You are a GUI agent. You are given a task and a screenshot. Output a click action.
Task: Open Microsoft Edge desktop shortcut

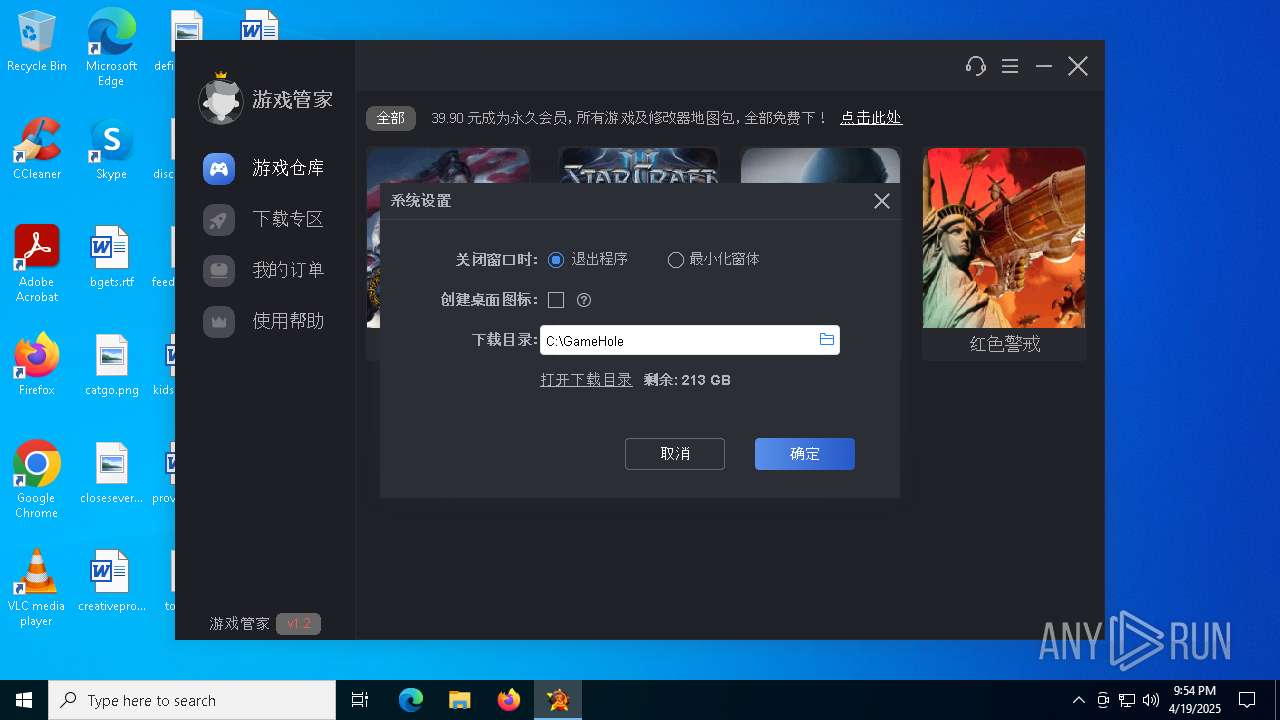111,48
